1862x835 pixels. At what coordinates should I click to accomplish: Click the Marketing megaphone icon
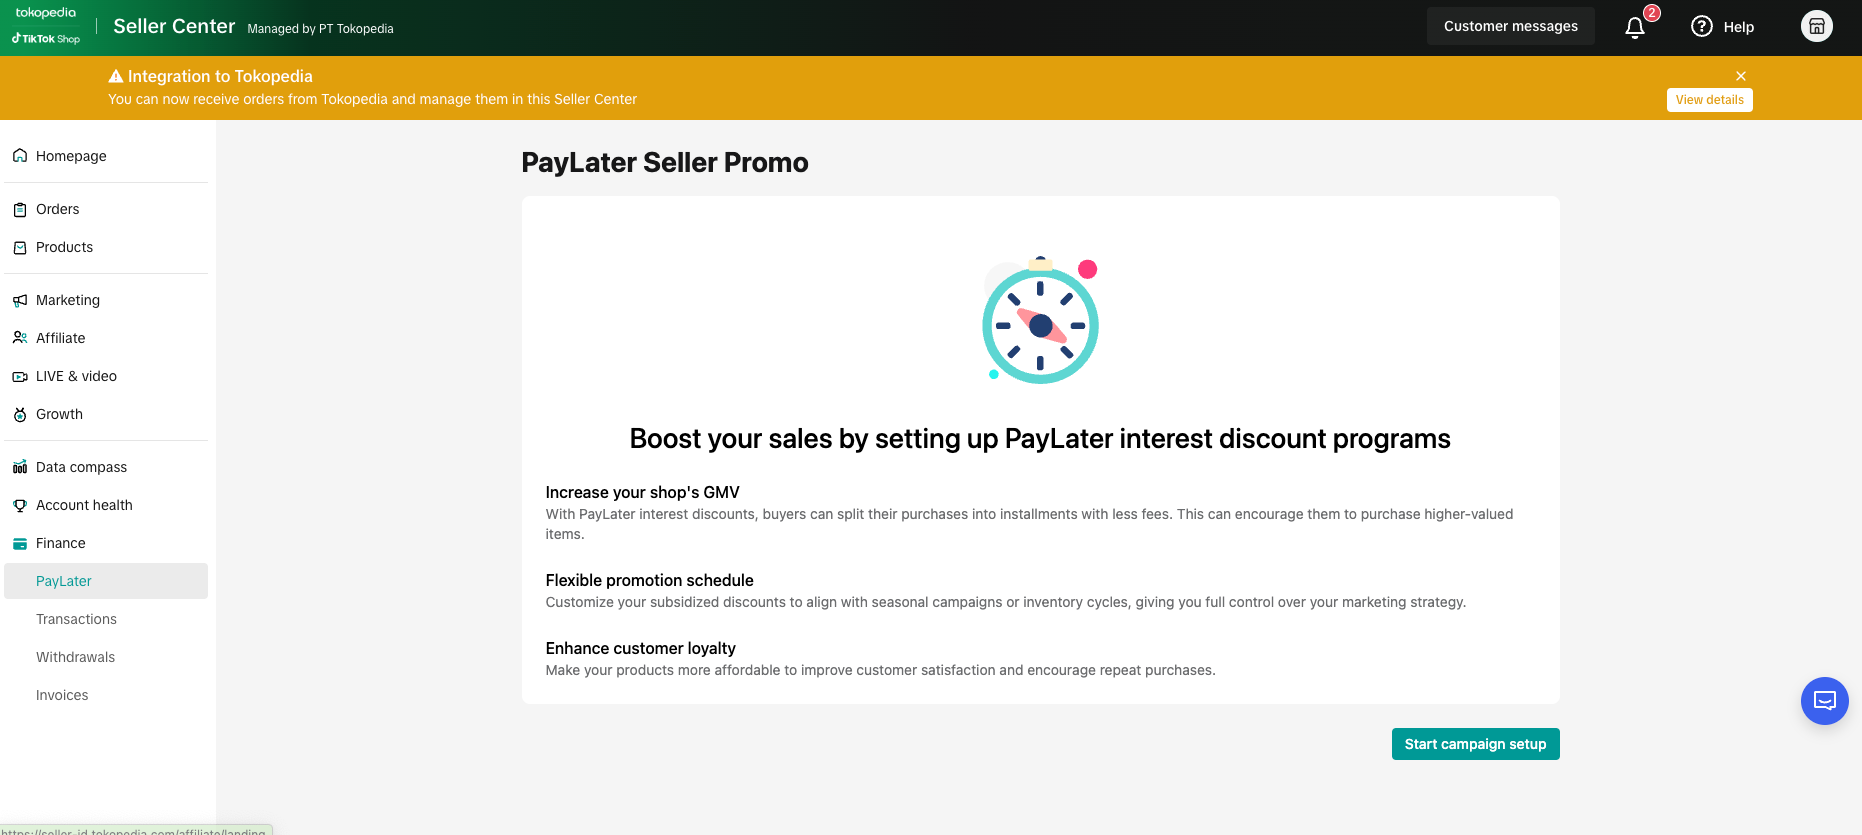point(20,300)
